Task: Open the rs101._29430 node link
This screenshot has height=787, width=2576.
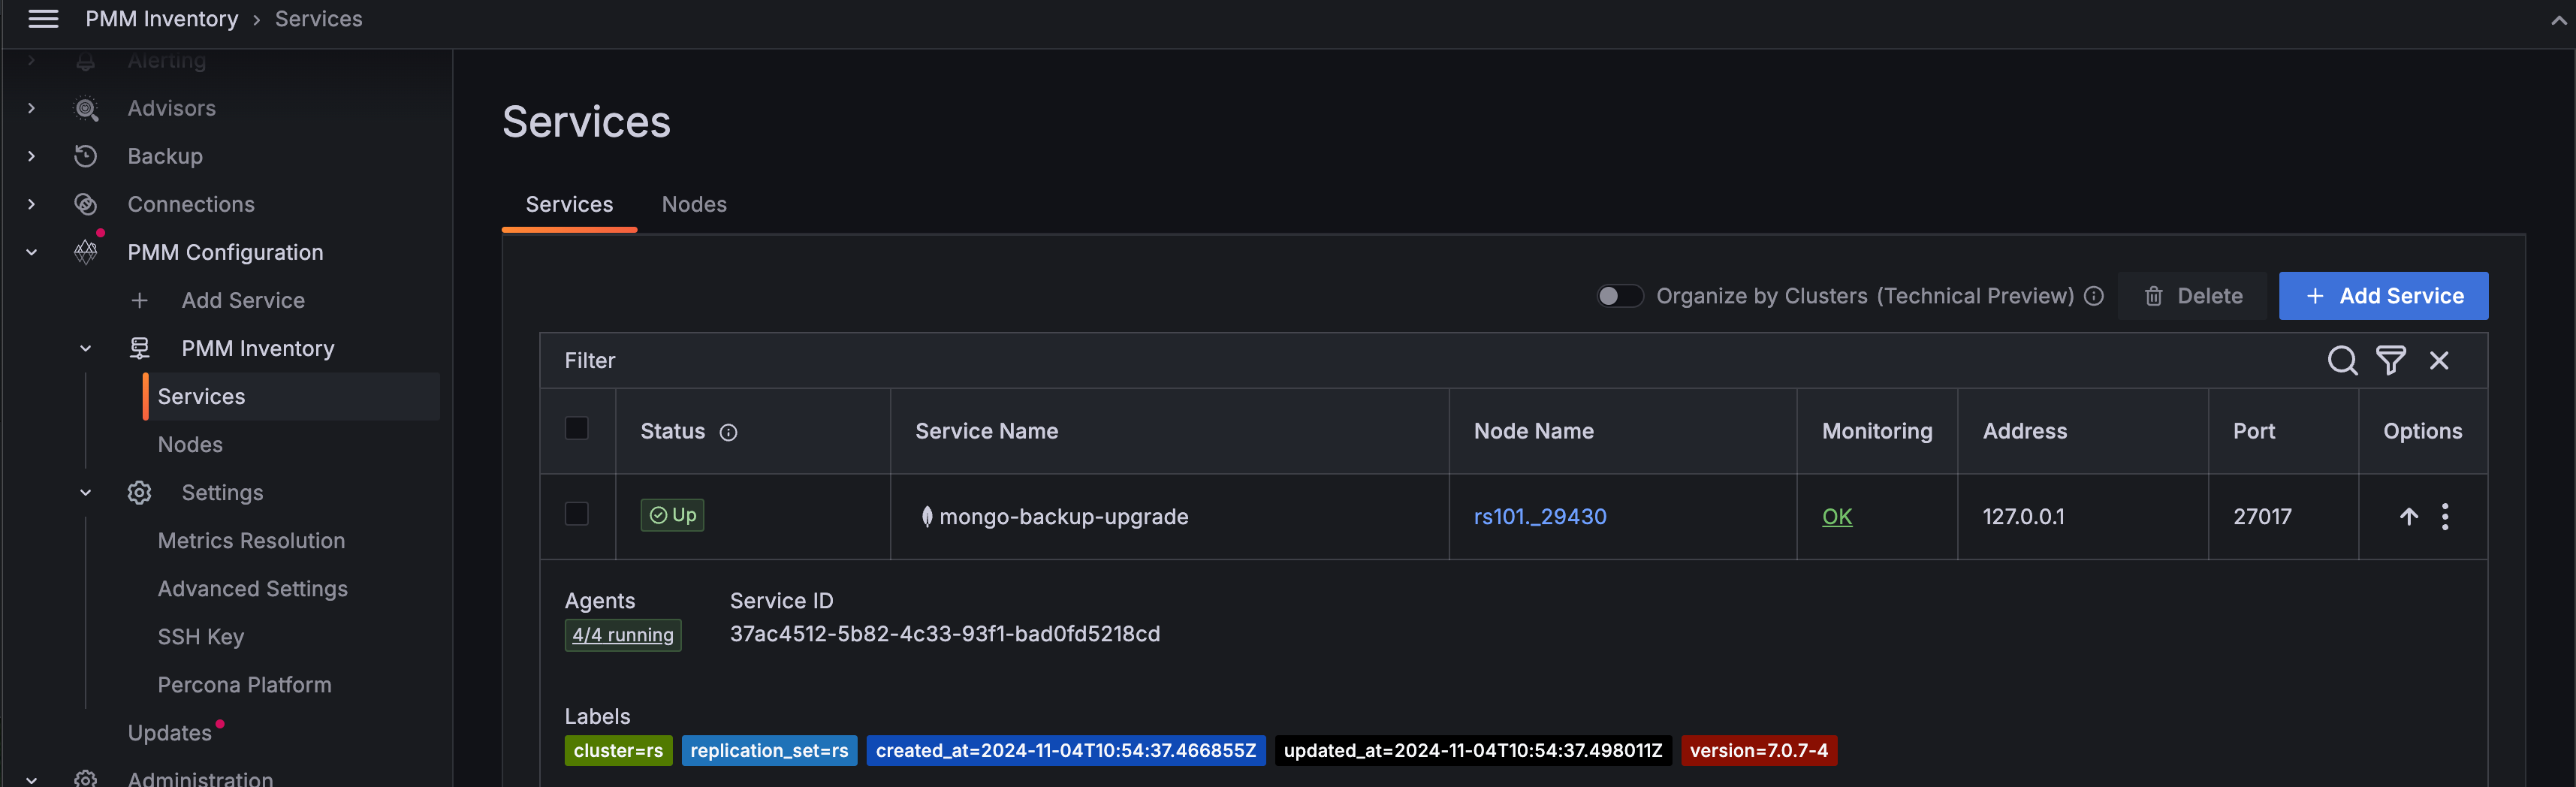Action: [1539, 517]
